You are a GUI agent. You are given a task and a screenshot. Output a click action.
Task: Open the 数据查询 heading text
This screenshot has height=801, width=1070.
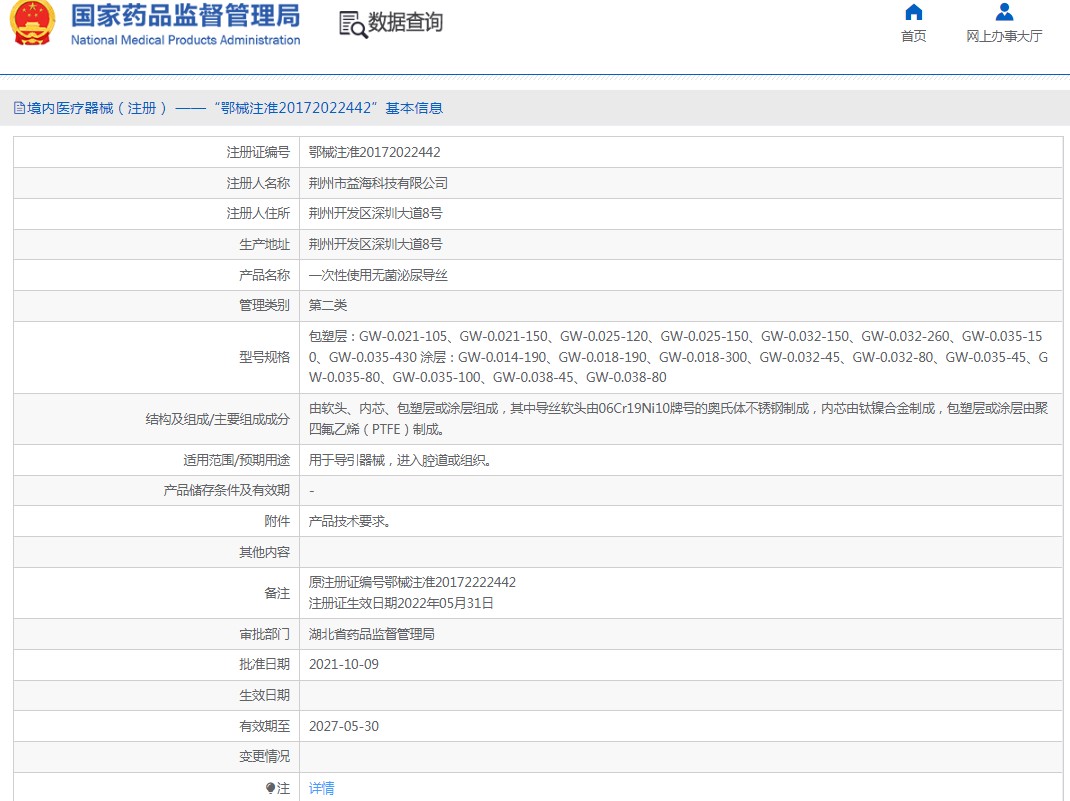coord(405,23)
